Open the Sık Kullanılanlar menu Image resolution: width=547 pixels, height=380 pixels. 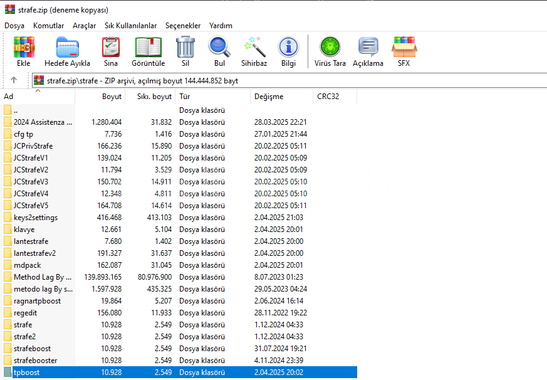coord(130,25)
